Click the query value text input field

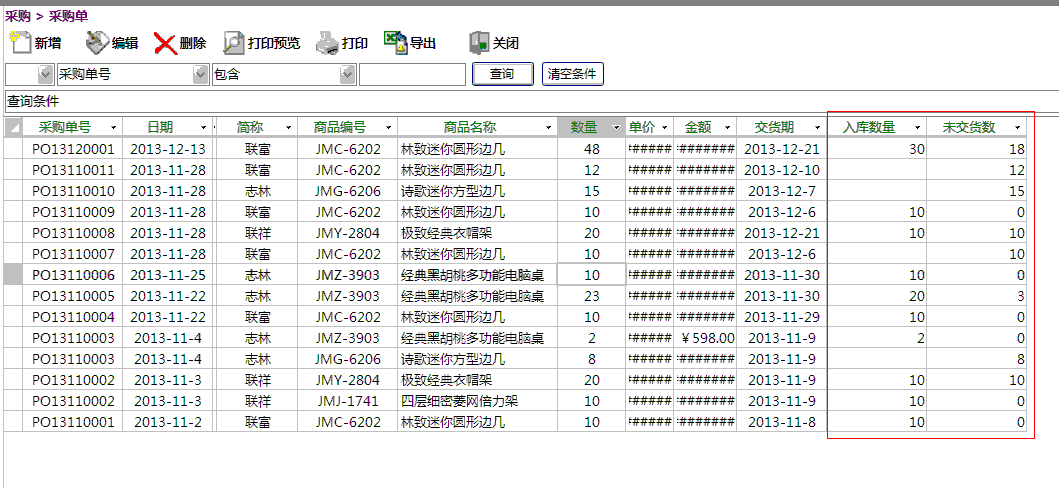412,75
